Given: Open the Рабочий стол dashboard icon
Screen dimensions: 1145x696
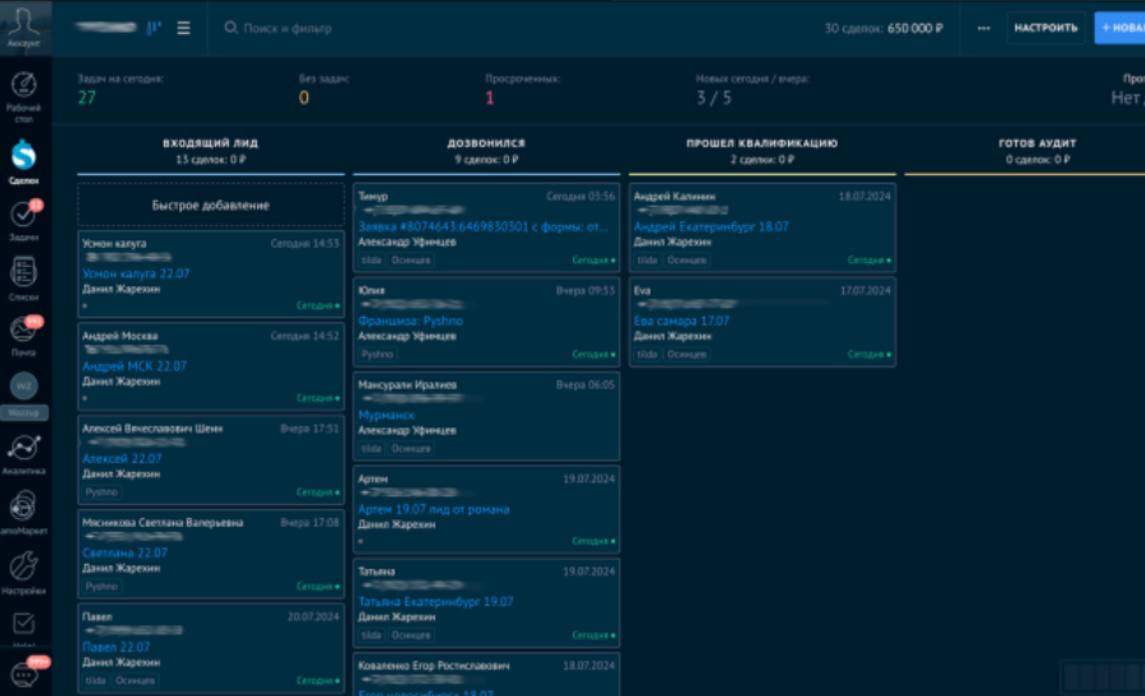Looking at the screenshot, I should pyautogui.click(x=23, y=85).
